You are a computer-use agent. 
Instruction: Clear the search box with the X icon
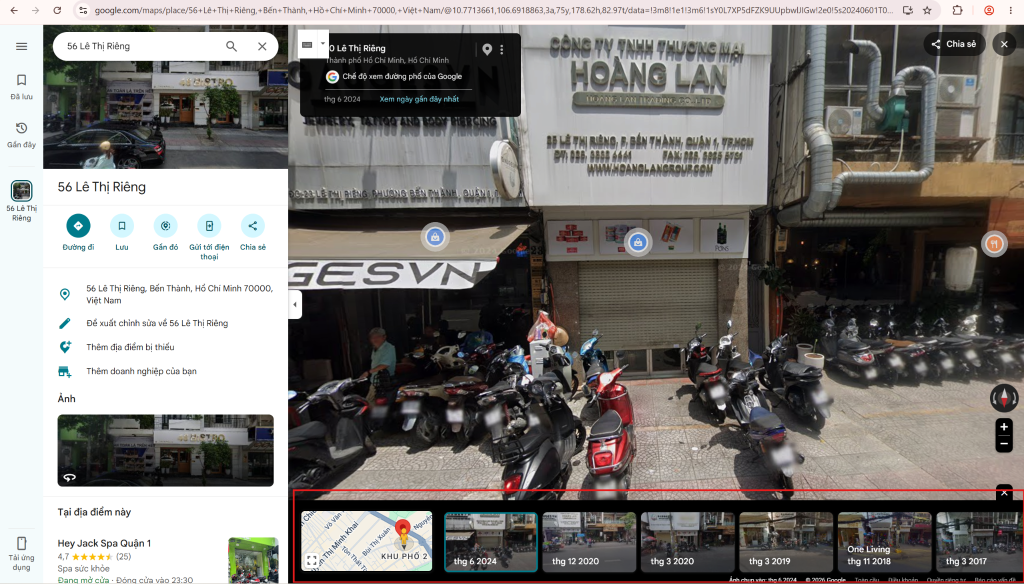pyautogui.click(x=262, y=46)
